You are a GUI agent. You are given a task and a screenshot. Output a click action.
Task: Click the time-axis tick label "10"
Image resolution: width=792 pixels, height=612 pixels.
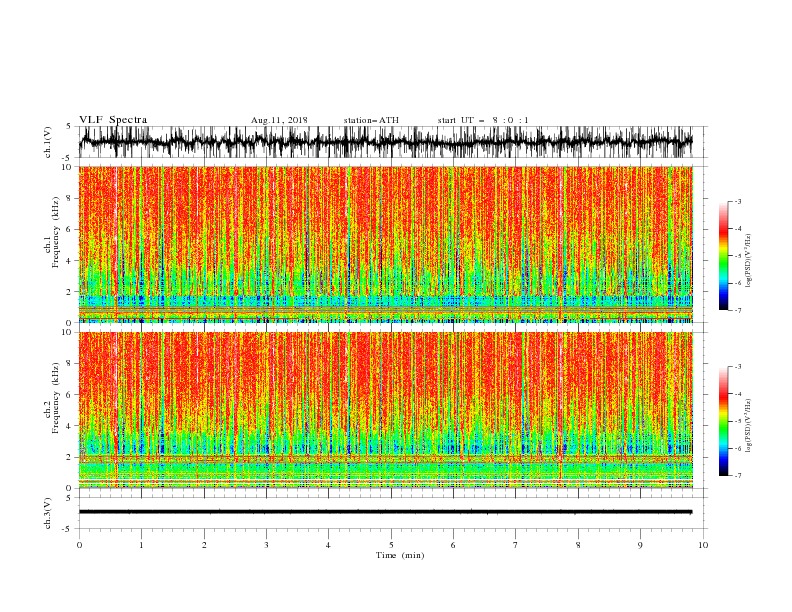[x=703, y=545]
